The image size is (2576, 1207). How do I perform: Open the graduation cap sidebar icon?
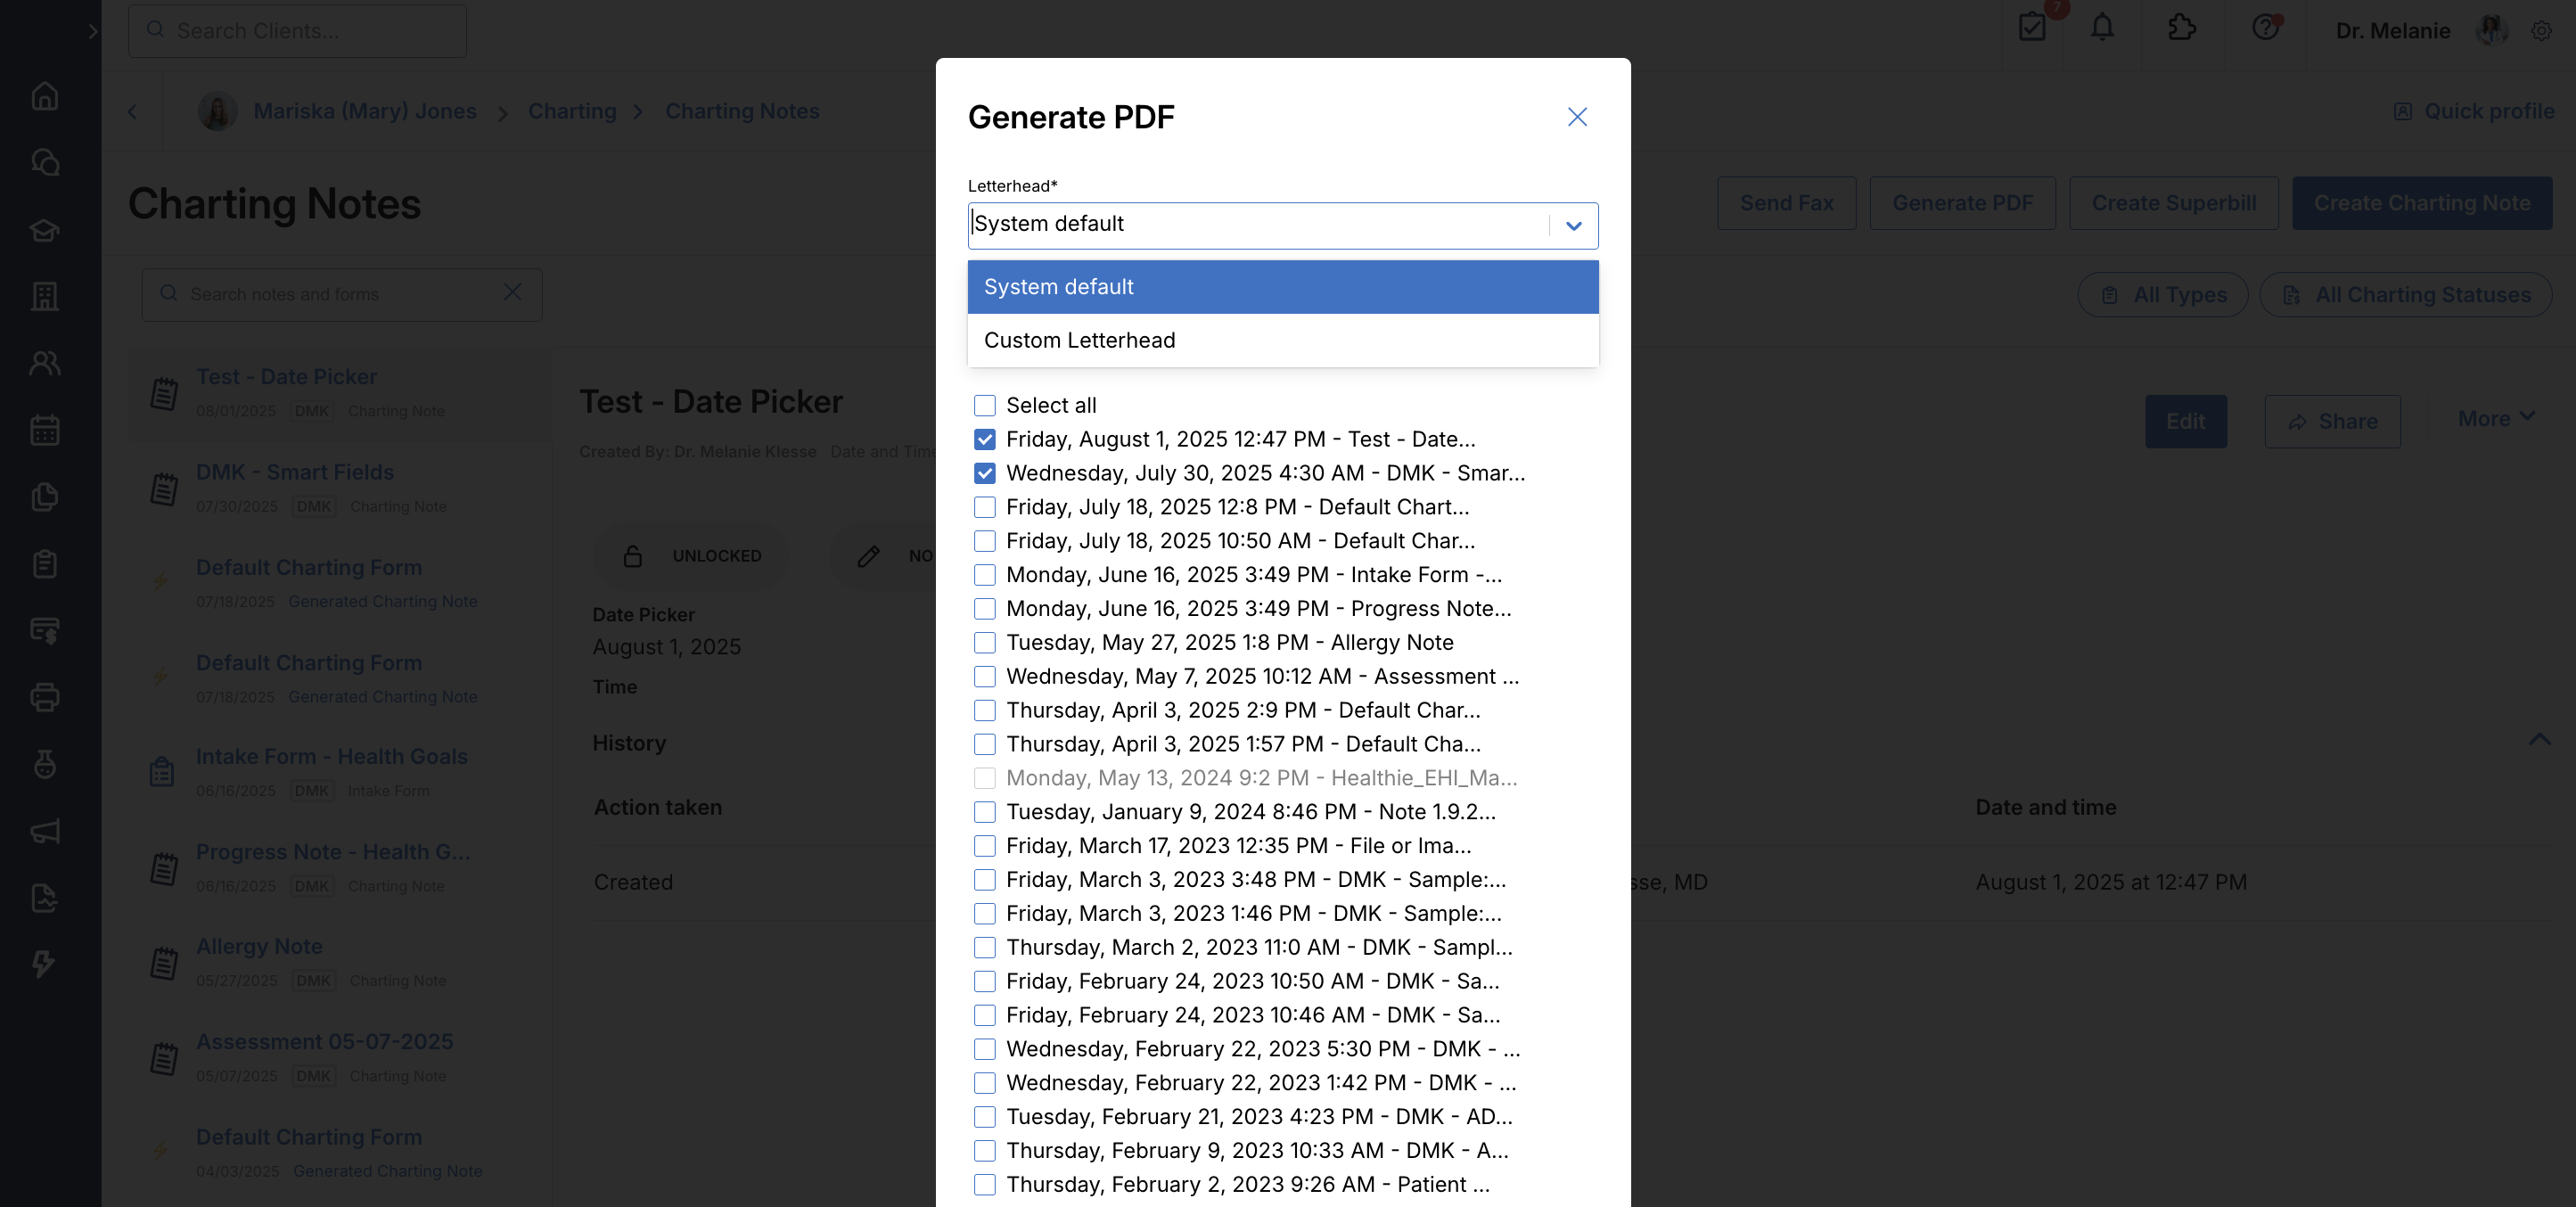click(x=45, y=230)
